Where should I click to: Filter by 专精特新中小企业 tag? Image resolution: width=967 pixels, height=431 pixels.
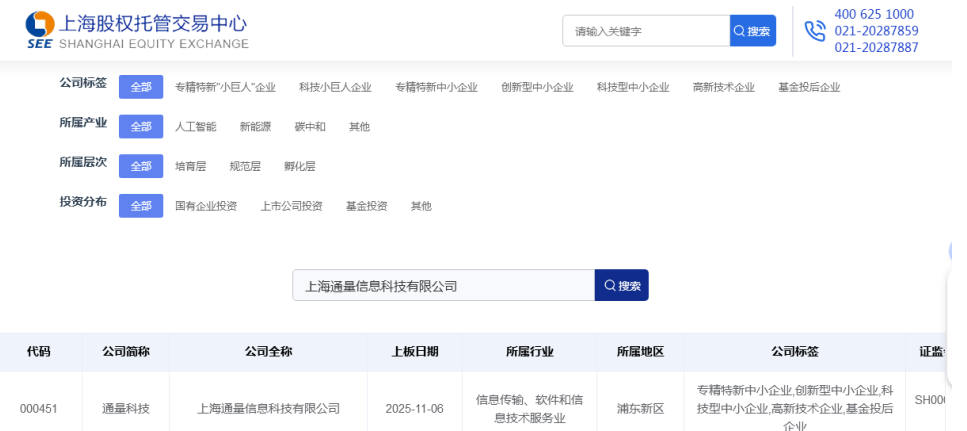tap(436, 87)
